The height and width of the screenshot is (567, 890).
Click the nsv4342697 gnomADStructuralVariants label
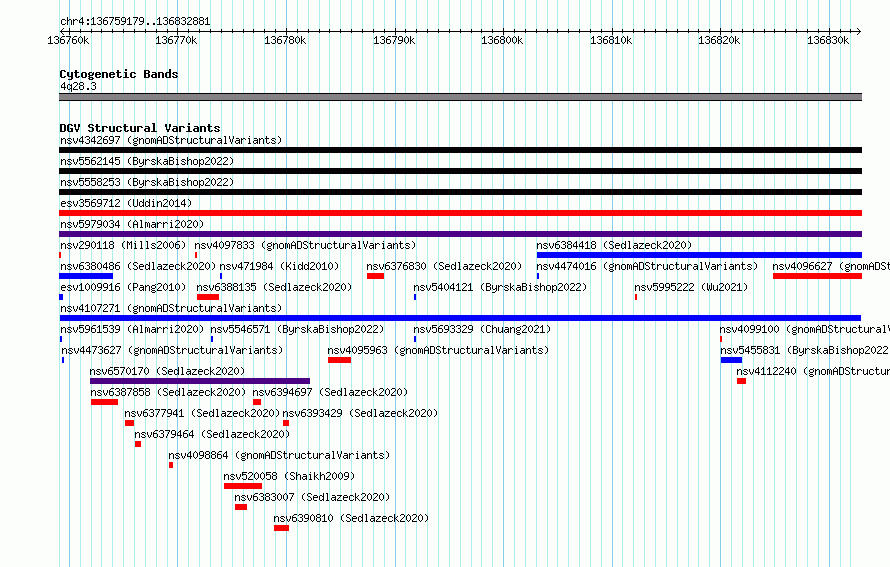(171, 140)
